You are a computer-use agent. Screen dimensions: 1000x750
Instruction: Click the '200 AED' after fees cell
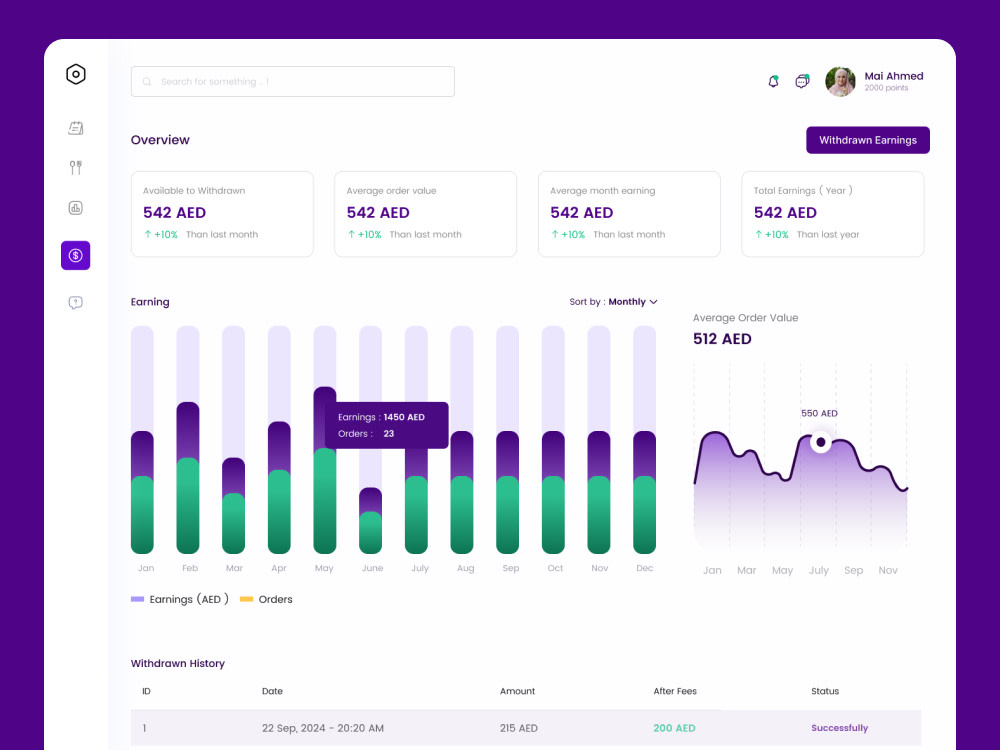pyautogui.click(x=674, y=728)
